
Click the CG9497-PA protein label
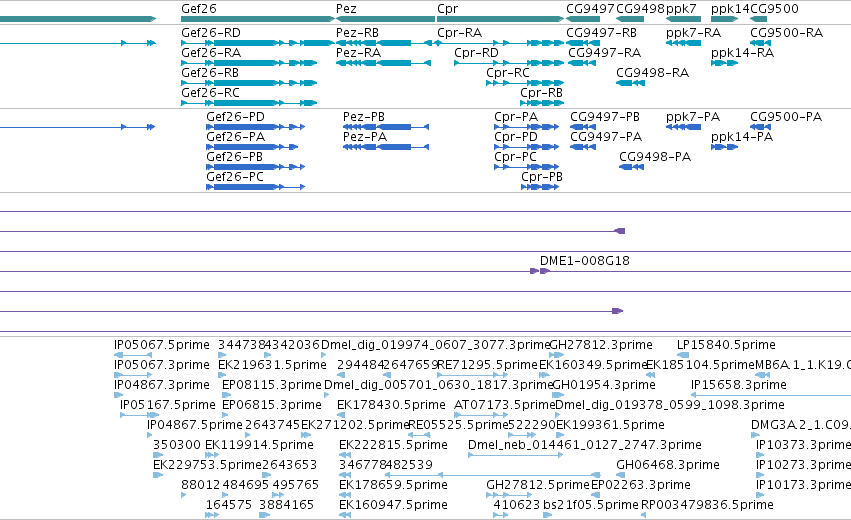[x=606, y=137]
